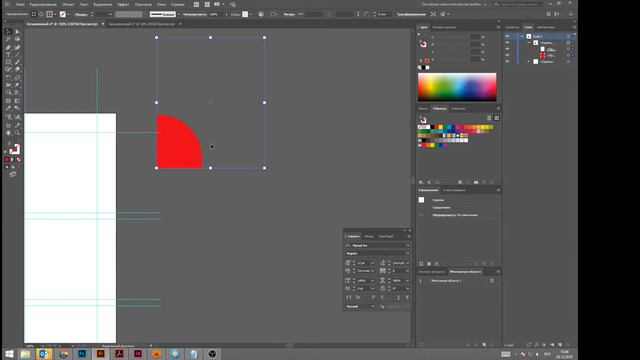Open the File (Файл) menu
640x360 pixels.
click(x=20, y=4)
